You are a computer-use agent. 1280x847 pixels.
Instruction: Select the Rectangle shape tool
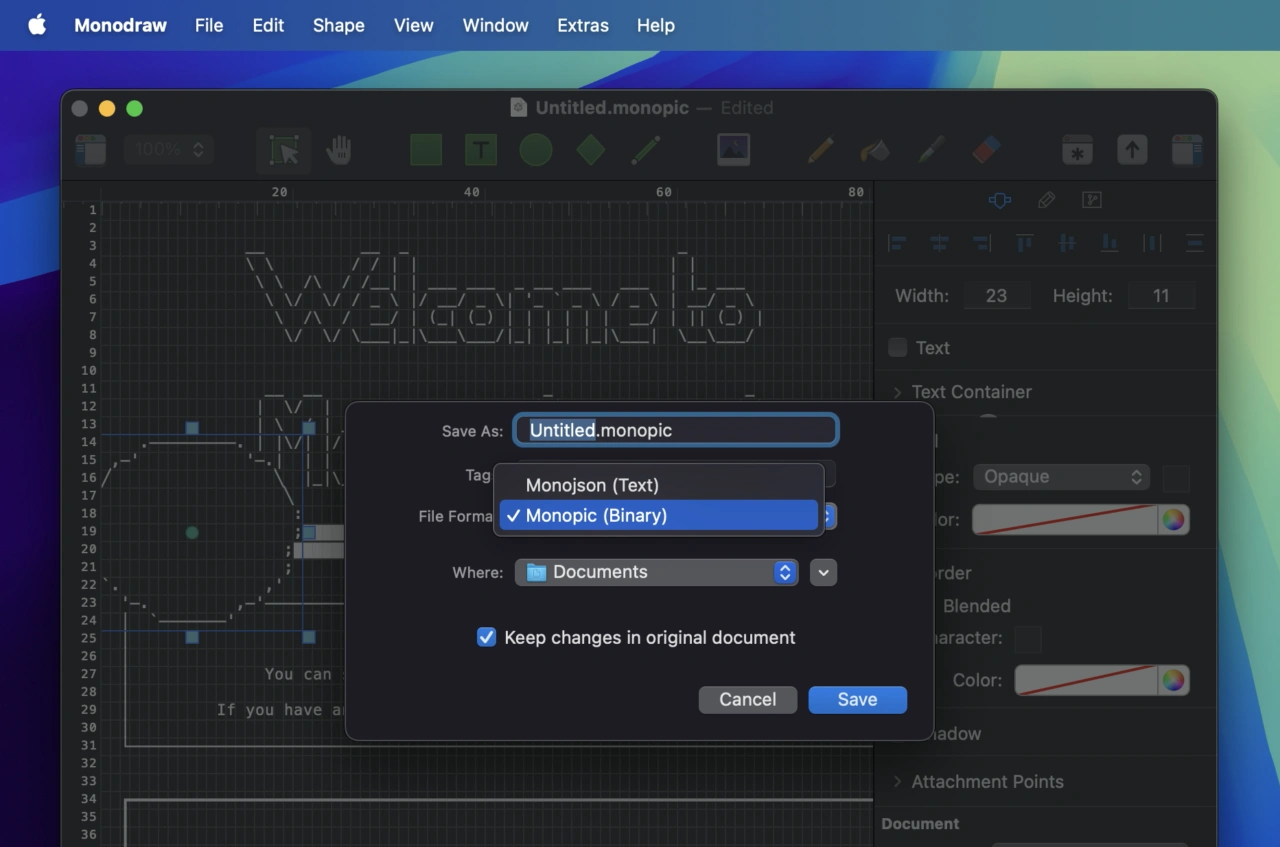point(426,150)
